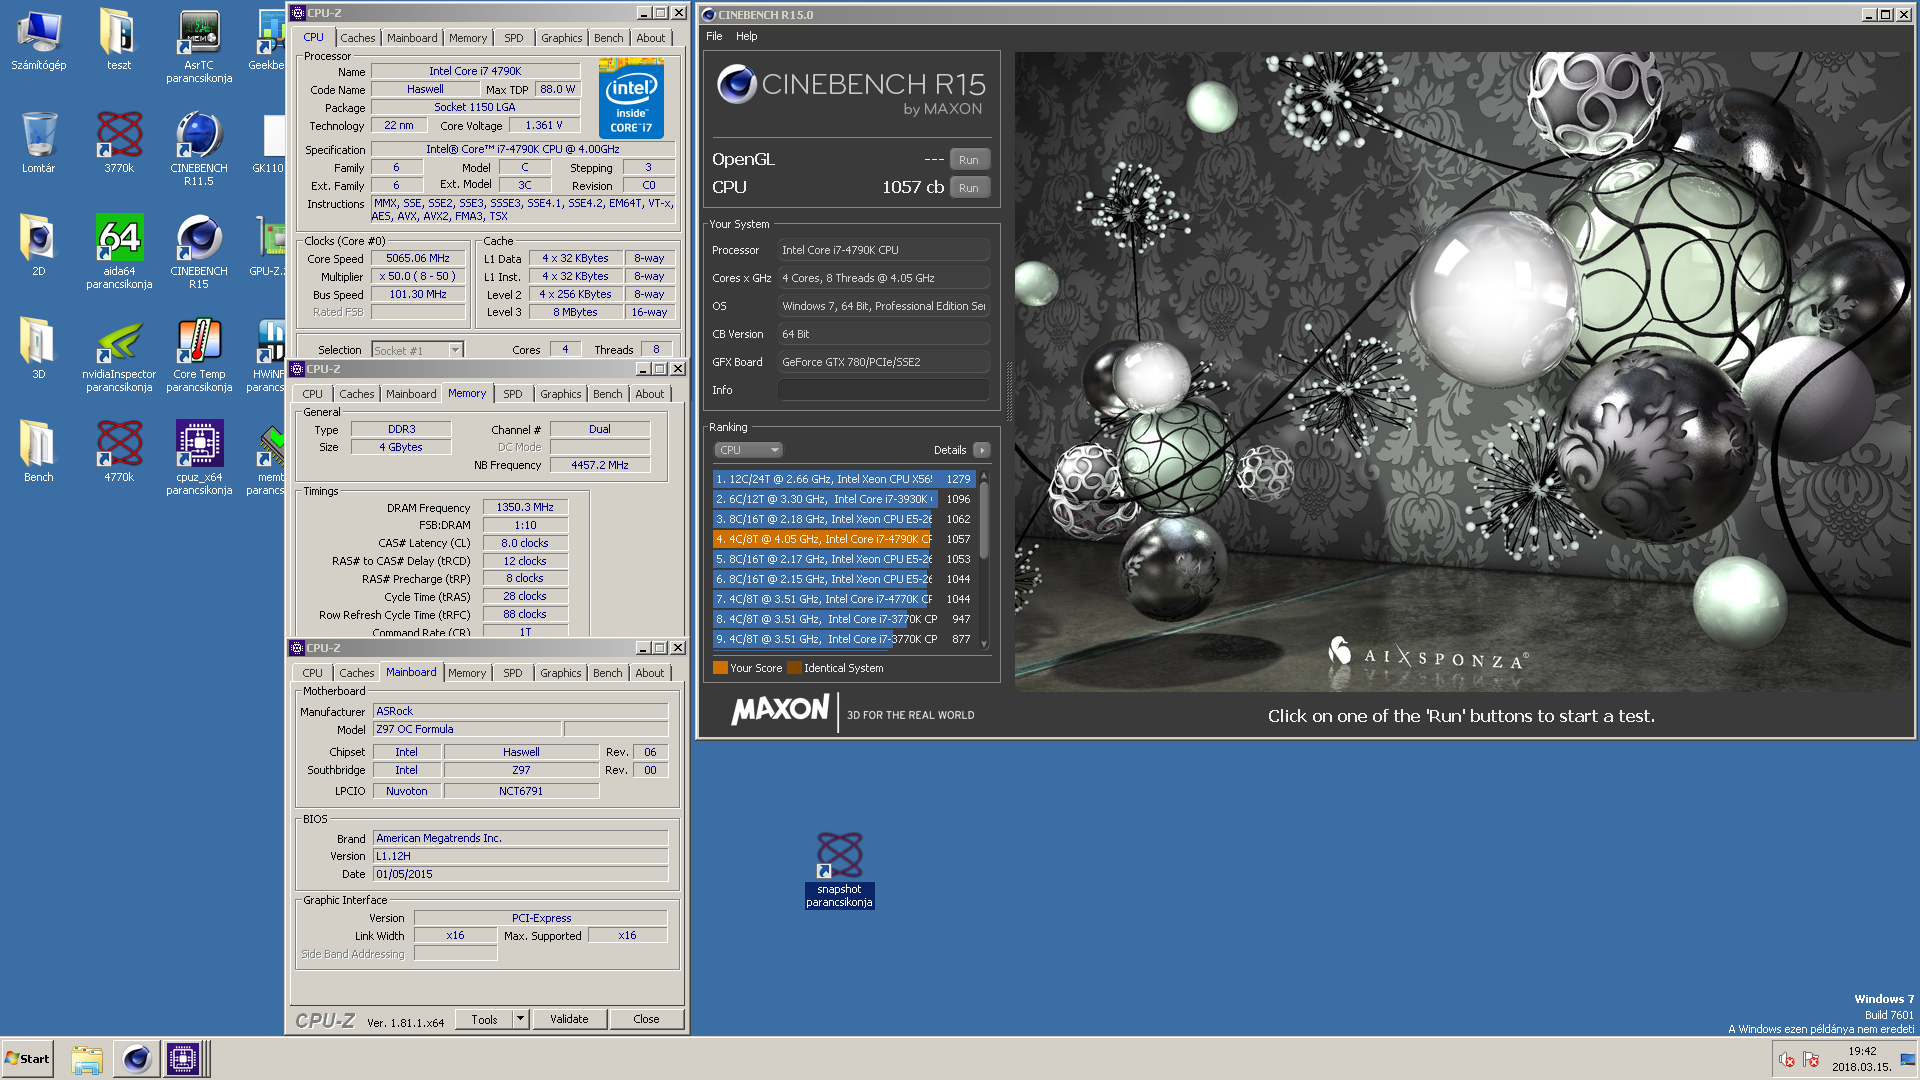Viewport: 1920px width, 1080px height.
Task: Click the Your Score orange swatch
Action: point(720,668)
